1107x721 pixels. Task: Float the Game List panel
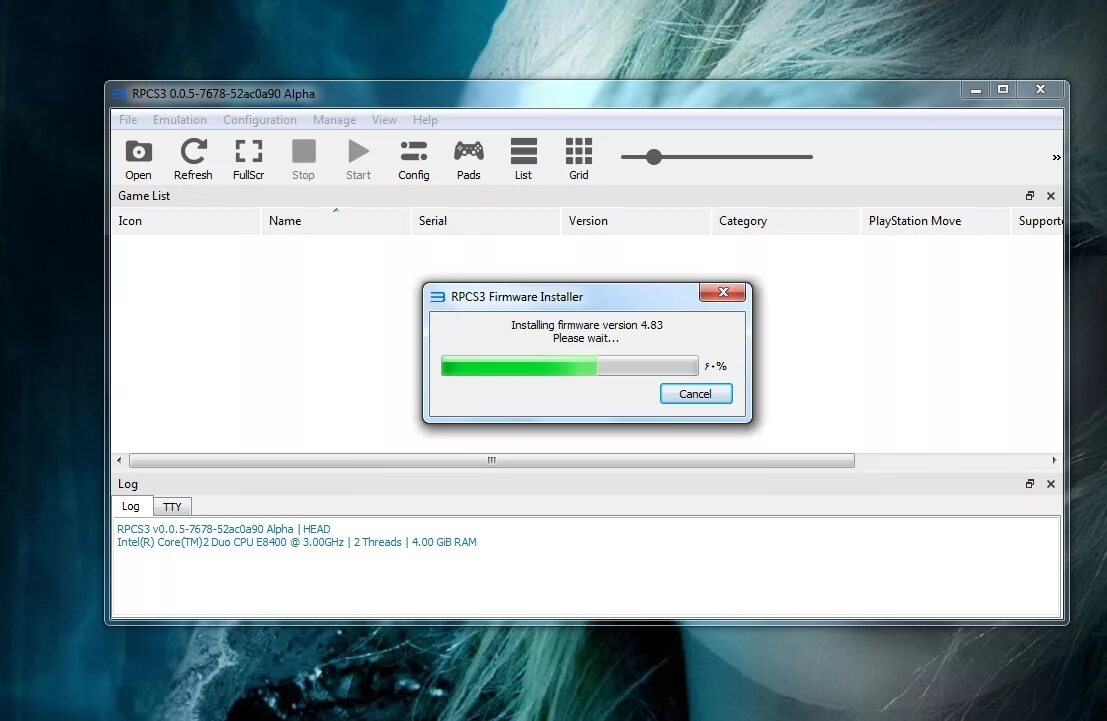tap(1029, 196)
